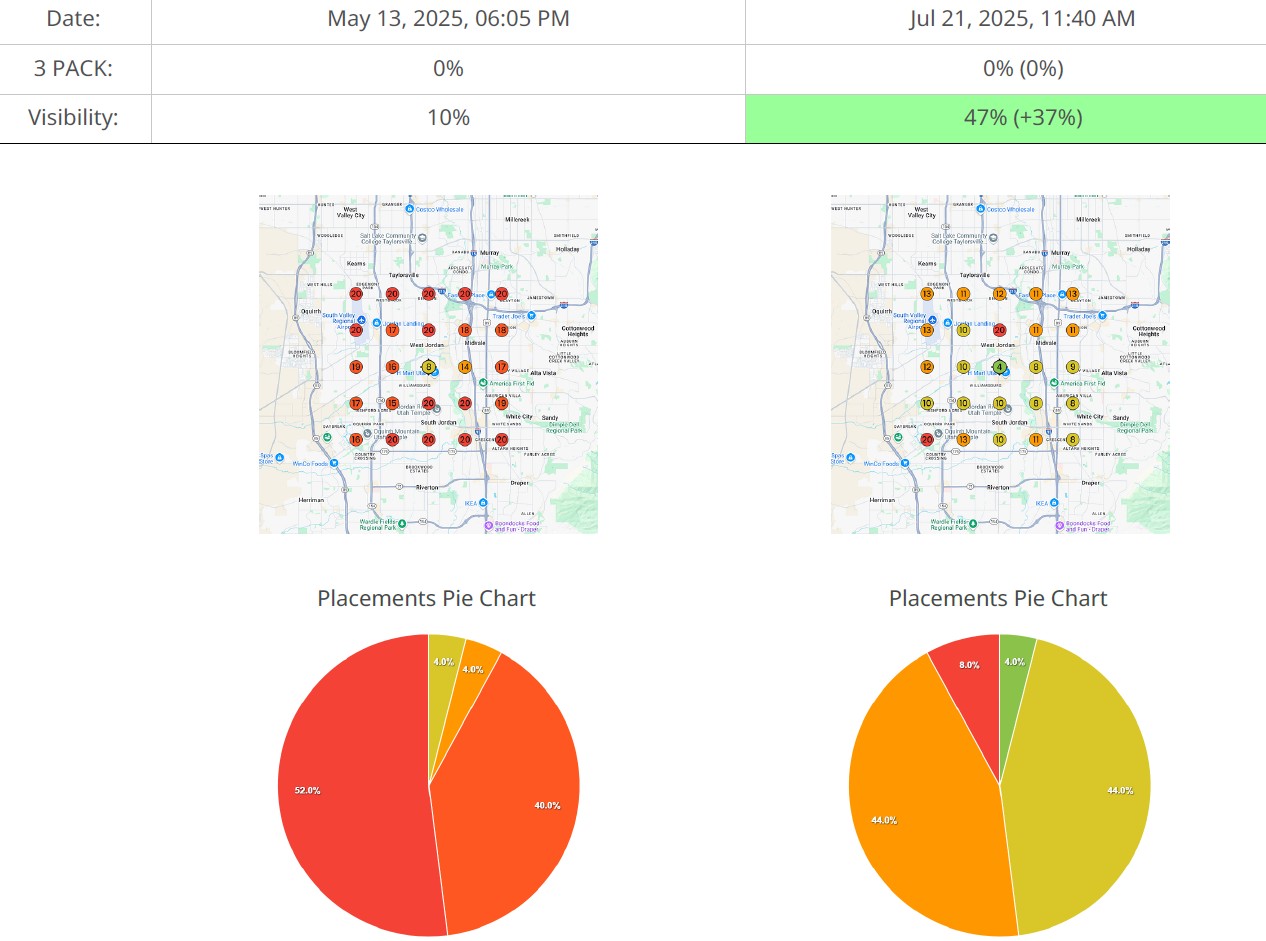Click the Jul 21, 2025 date cell
Screen dimensions: 1266x941
[x=1005, y=19]
